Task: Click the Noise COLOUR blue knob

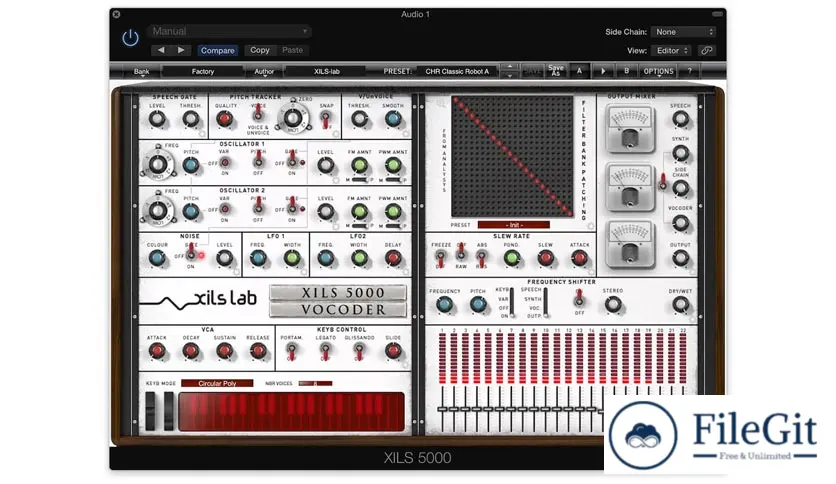Action: tap(157, 259)
